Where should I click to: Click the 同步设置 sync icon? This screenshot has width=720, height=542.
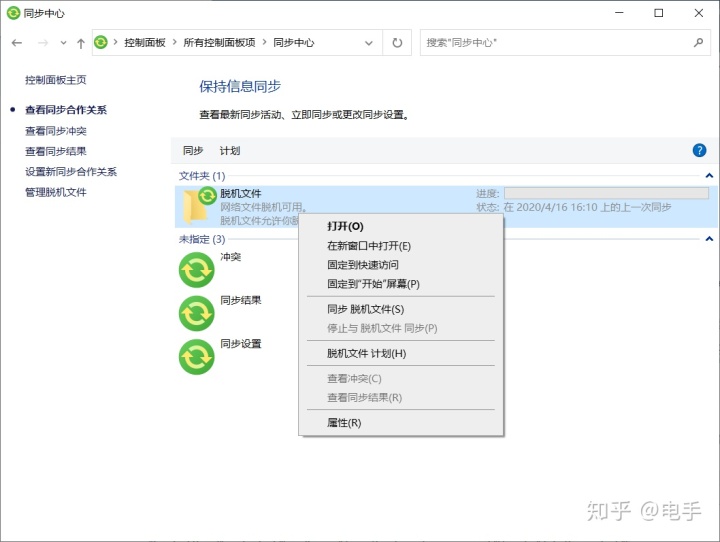tap(197, 357)
